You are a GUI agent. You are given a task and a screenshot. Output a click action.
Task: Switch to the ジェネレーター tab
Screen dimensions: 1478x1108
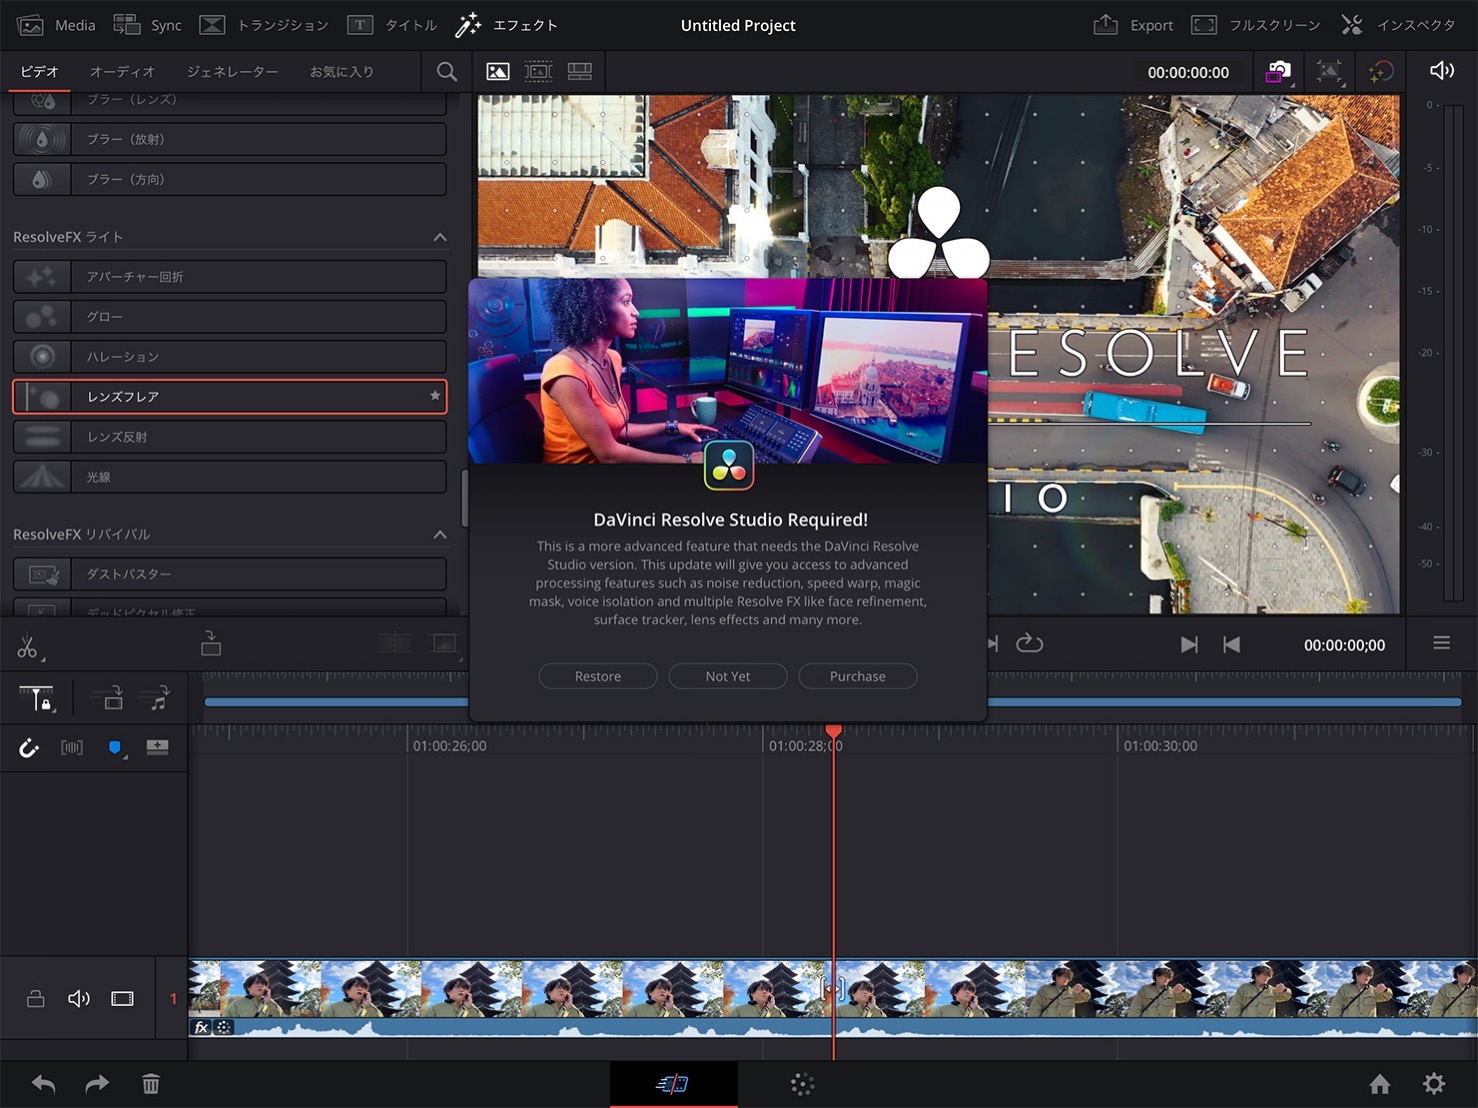point(232,71)
